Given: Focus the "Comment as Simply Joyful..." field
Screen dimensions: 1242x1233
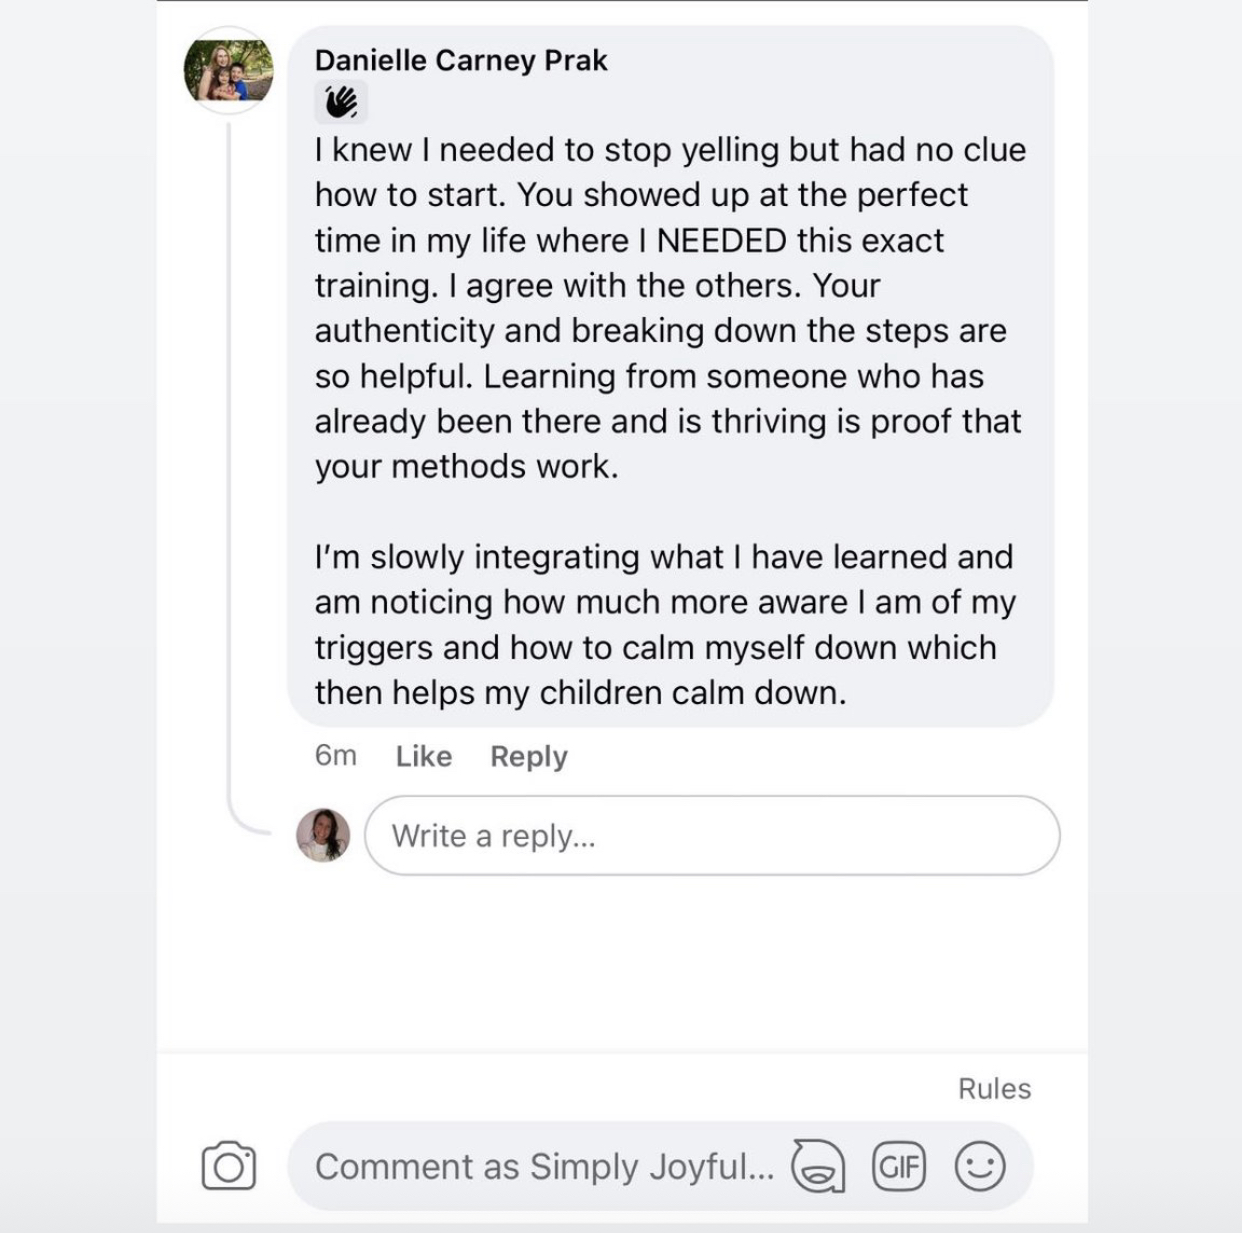Looking at the screenshot, I should (x=544, y=1166).
